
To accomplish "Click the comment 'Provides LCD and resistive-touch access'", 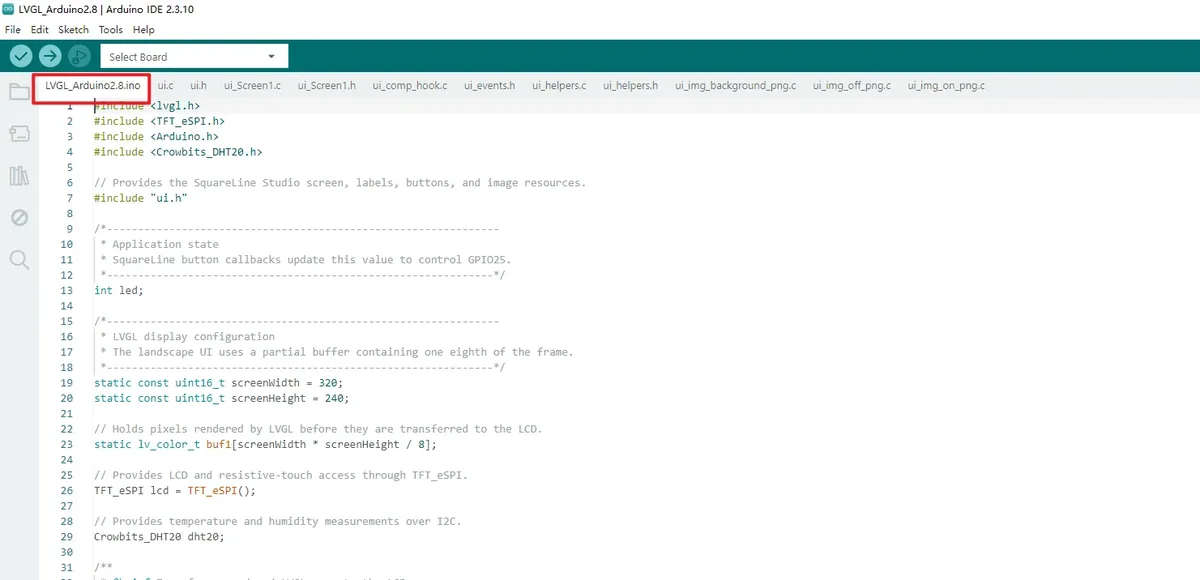I will click(281, 475).
